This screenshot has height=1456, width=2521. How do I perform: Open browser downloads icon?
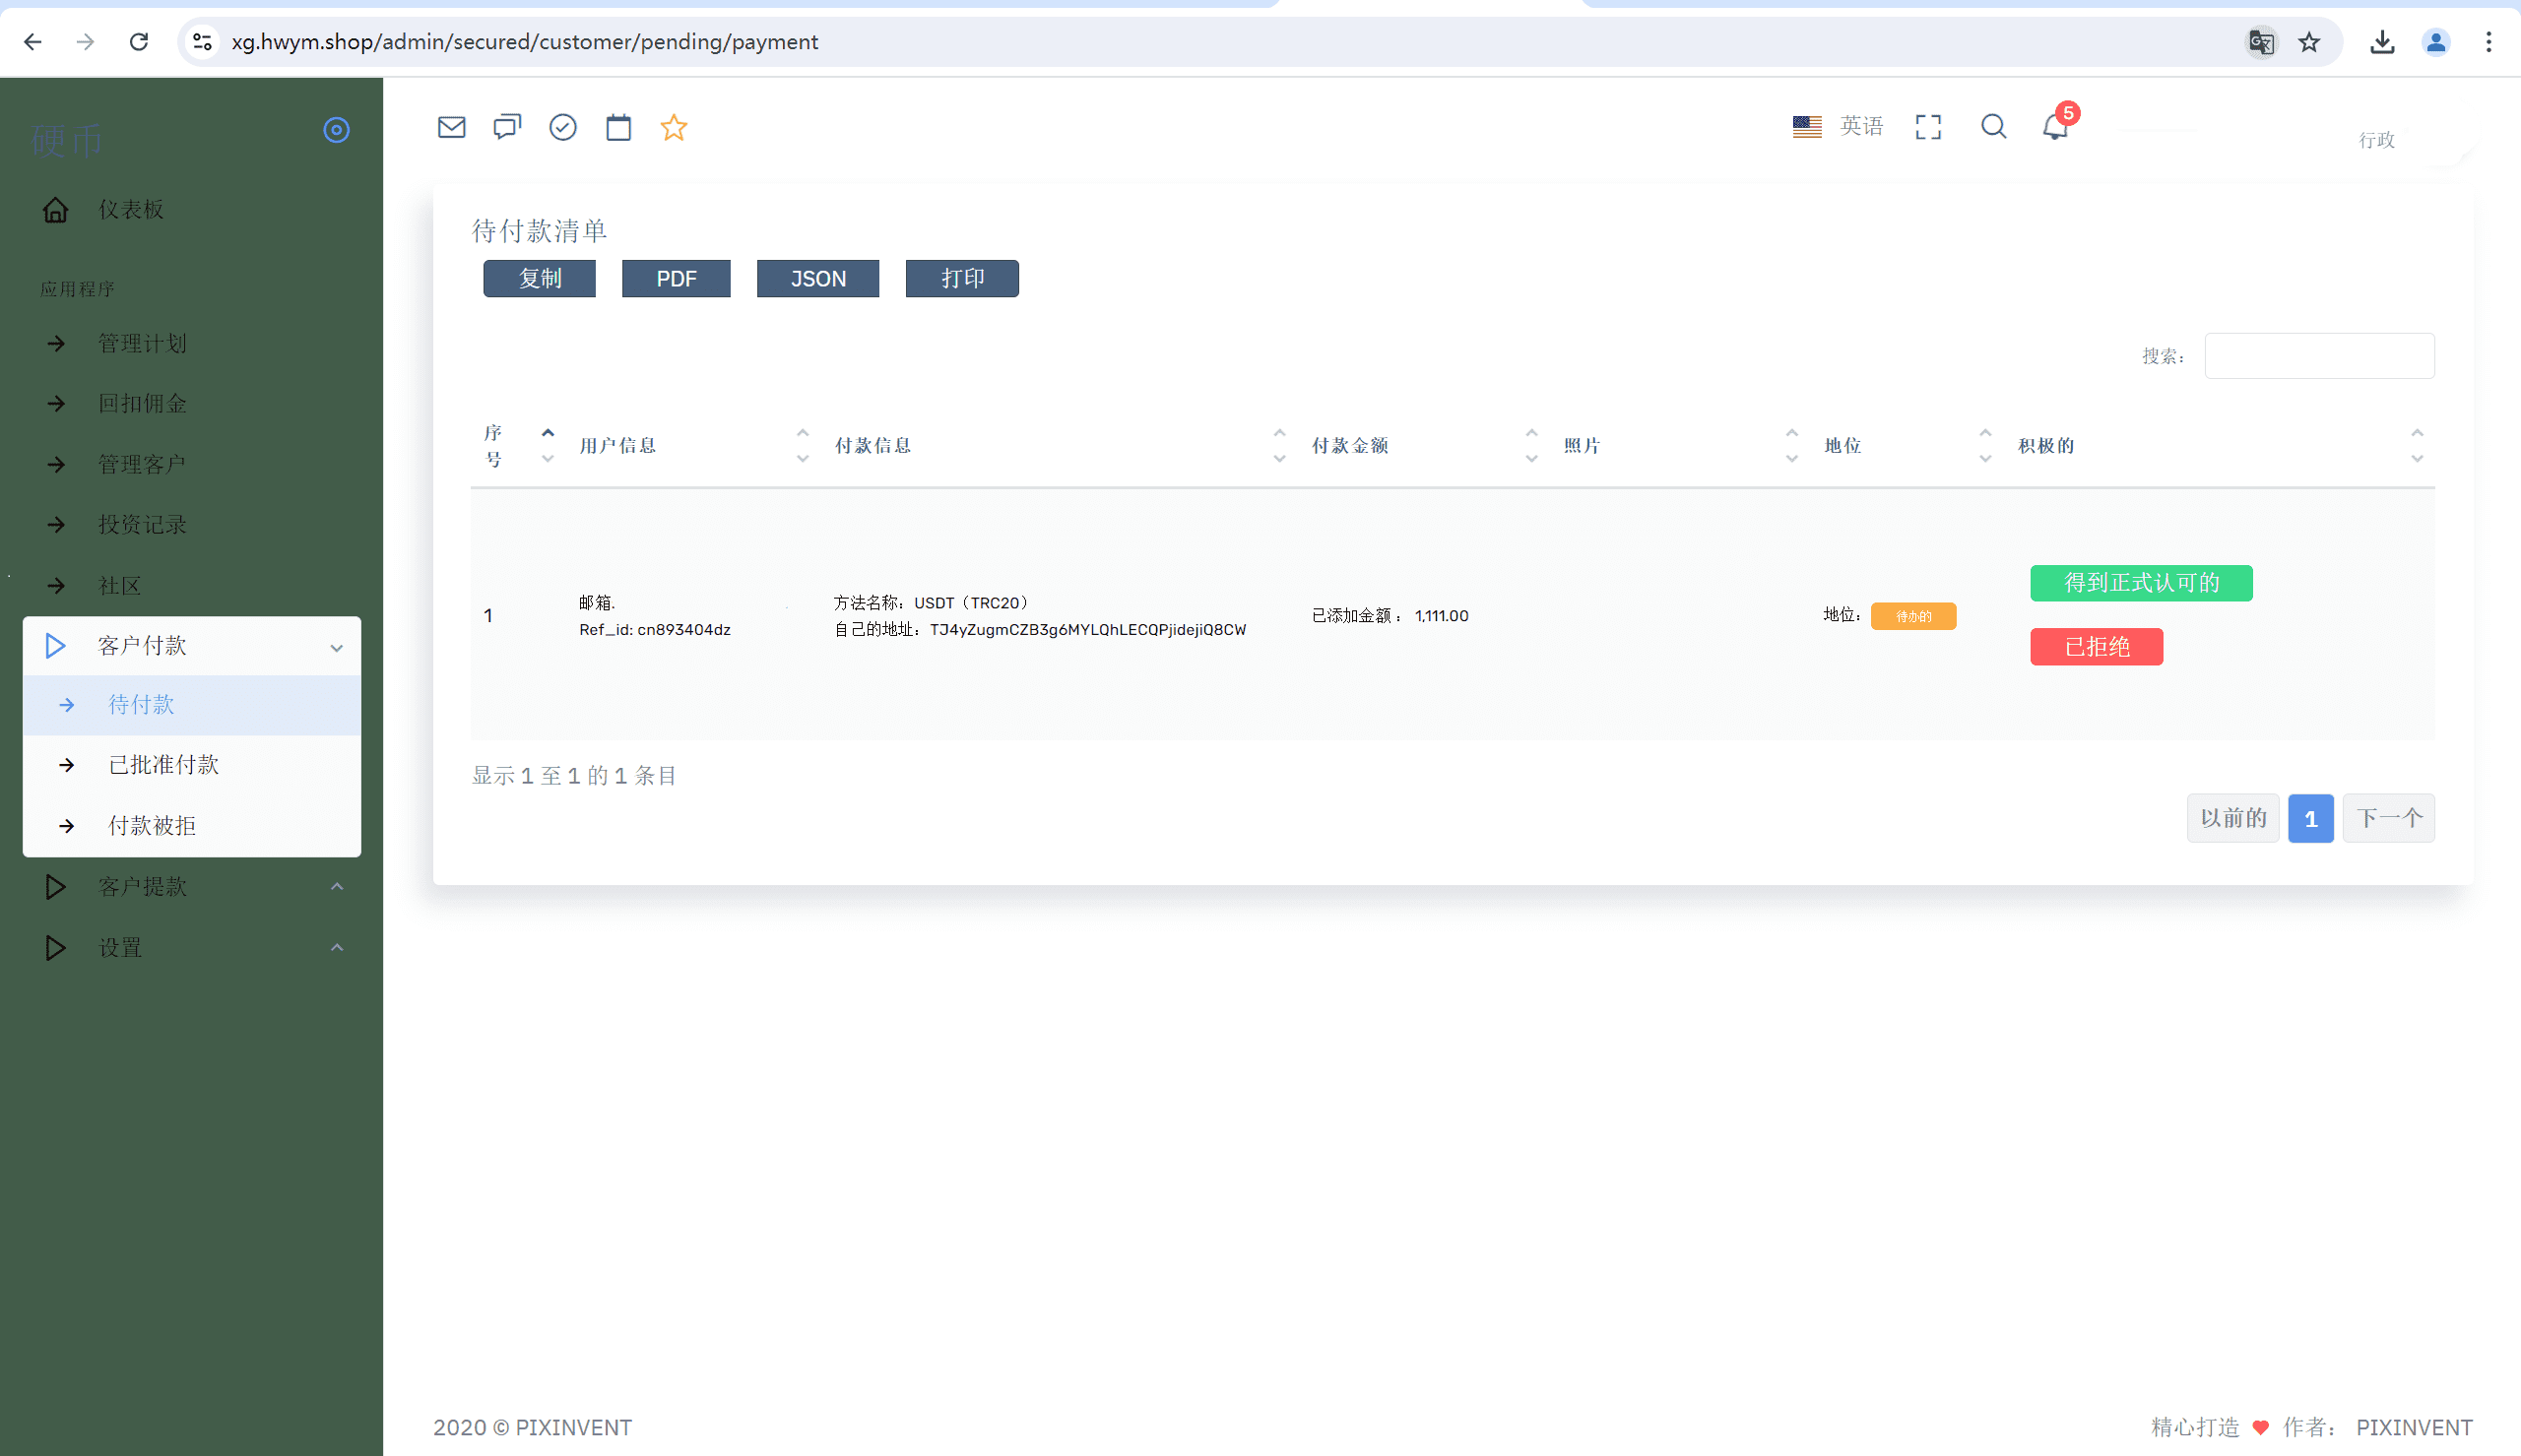click(2382, 42)
